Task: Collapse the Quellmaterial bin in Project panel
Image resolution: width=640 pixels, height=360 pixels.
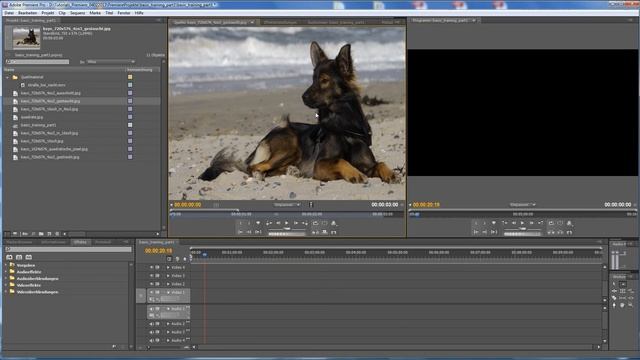Action: point(7,77)
